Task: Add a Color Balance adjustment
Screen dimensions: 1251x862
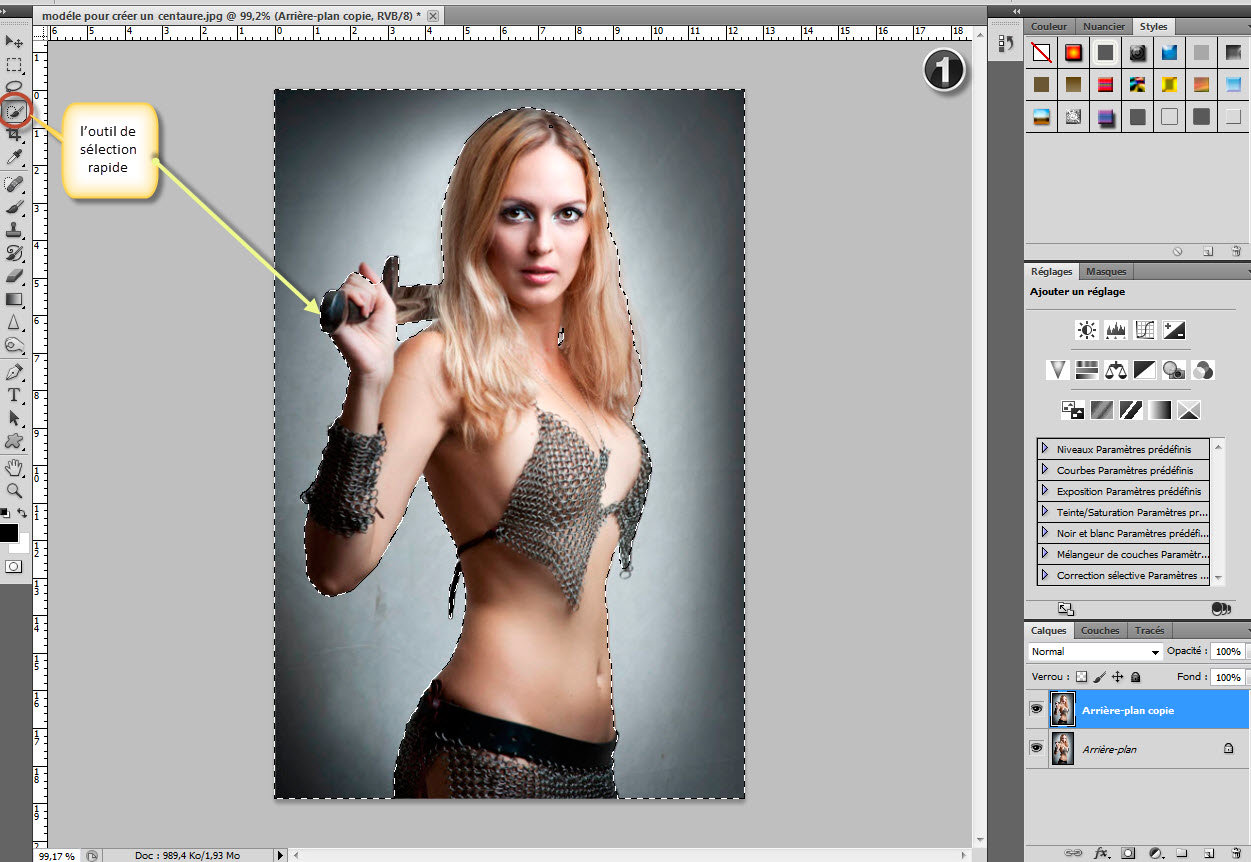Action: (x=1116, y=370)
